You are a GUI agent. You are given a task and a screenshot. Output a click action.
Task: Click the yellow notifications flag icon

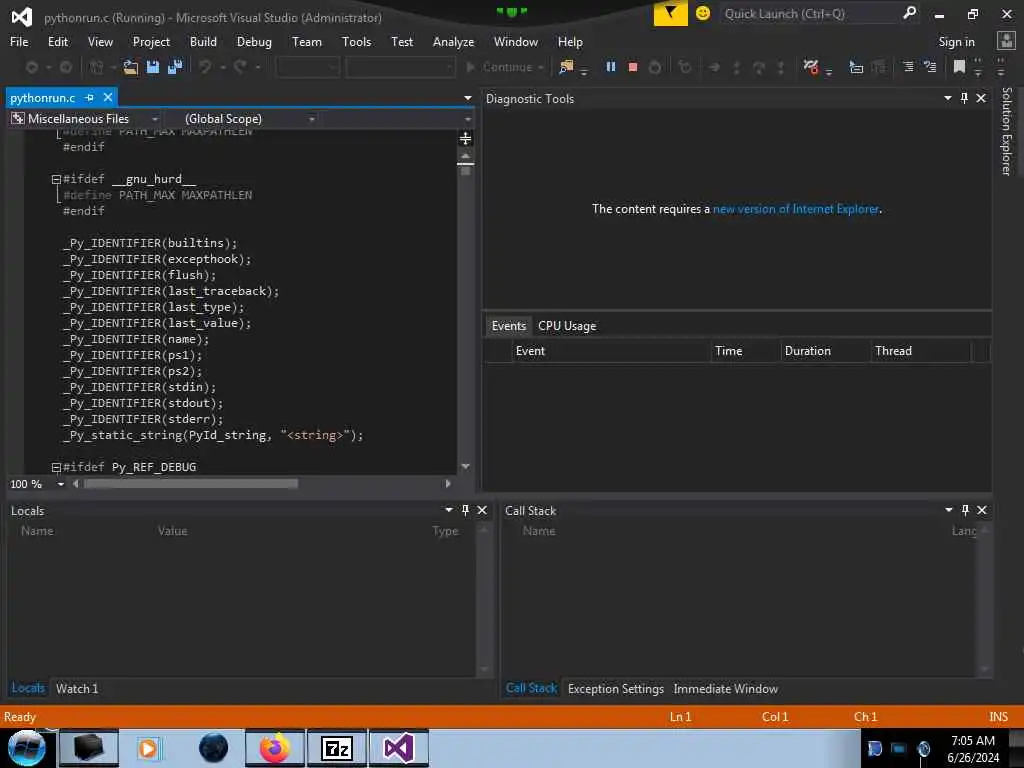tap(670, 13)
